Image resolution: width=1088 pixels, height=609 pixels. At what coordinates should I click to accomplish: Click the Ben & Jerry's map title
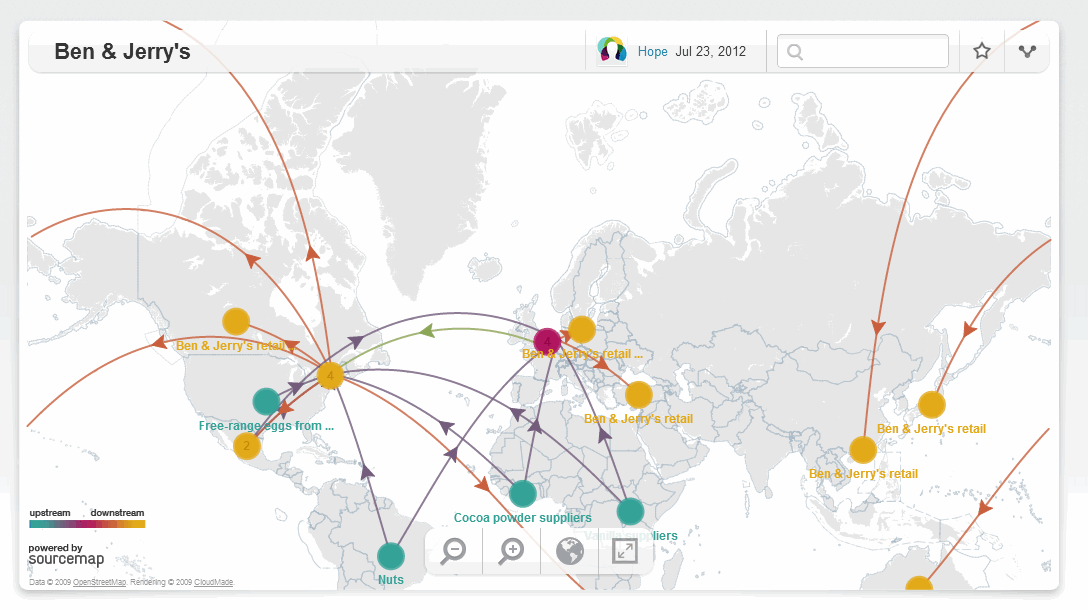(122, 51)
